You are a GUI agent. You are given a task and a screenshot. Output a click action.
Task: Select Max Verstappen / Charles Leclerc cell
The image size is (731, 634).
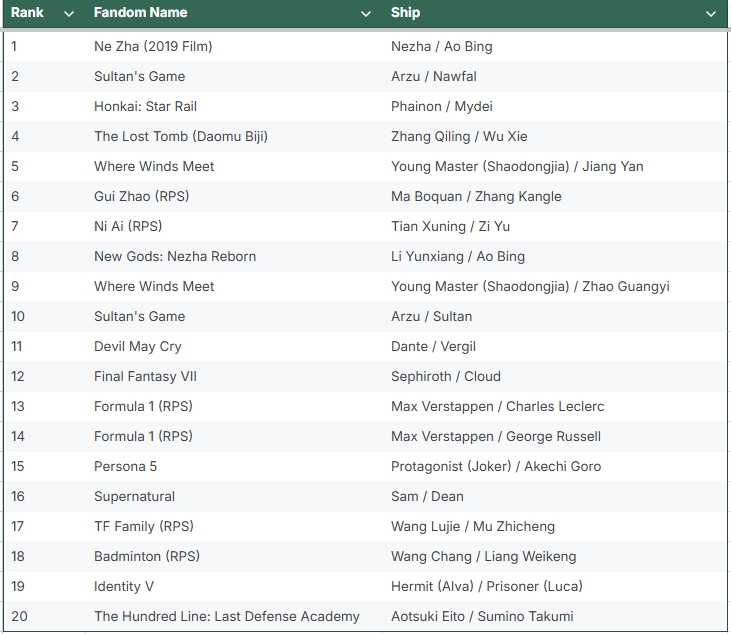497,406
